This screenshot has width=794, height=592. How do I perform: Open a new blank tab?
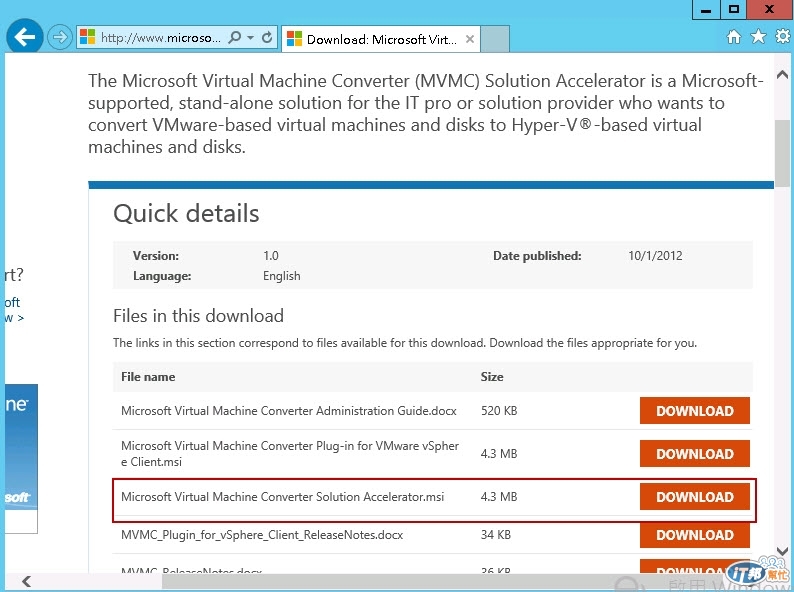[x=495, y=39]
